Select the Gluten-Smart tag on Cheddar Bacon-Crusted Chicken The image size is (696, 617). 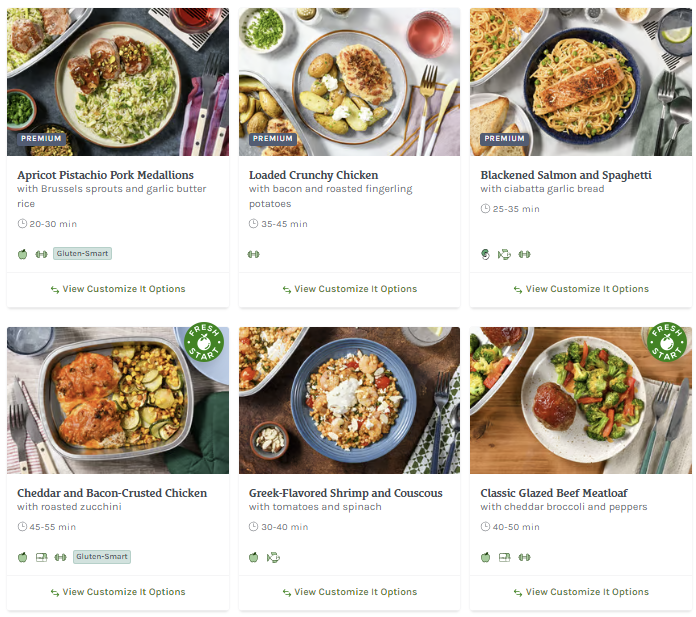(102, 557)
